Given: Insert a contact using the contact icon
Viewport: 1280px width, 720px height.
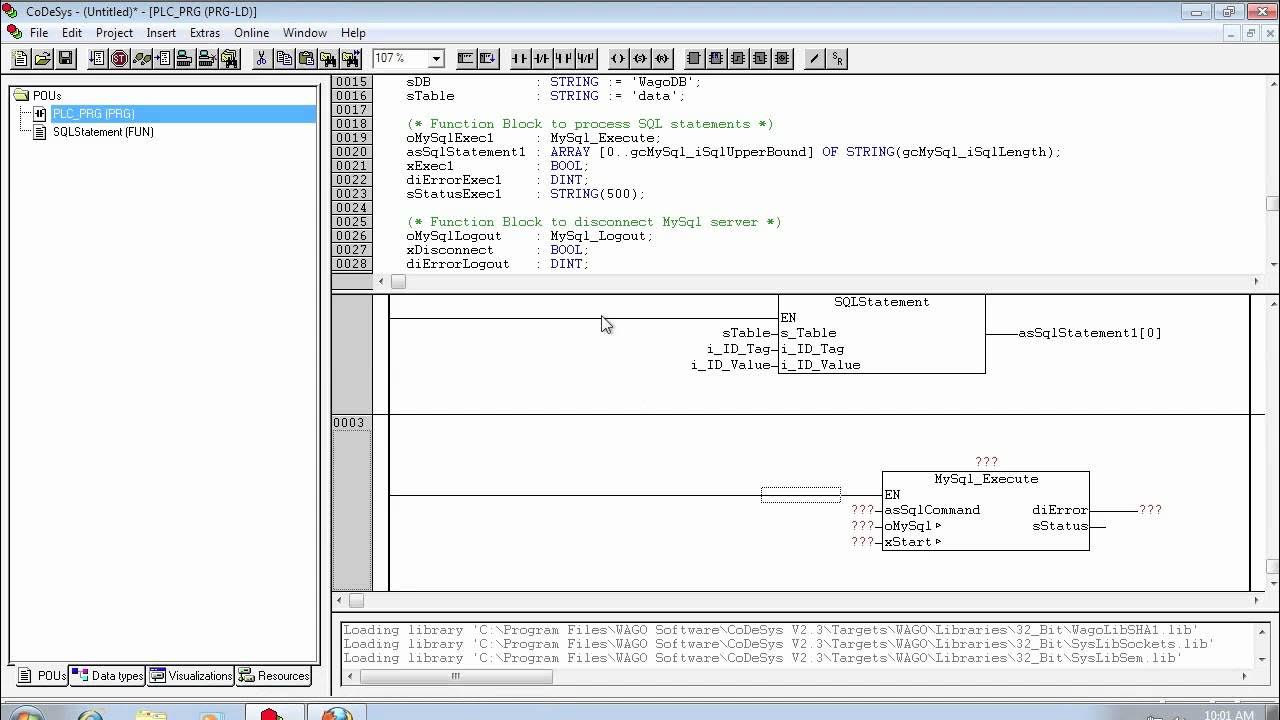Looking at the screenshot, I should [x=519, y=59].
